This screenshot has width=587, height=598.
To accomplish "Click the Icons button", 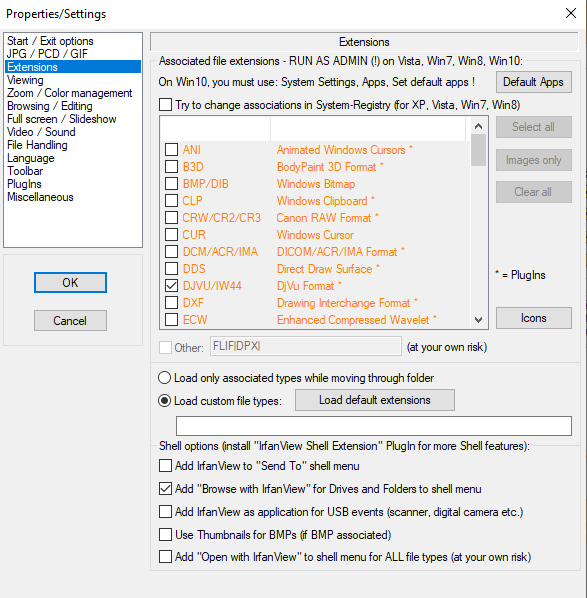I will (x=534, y=318).
